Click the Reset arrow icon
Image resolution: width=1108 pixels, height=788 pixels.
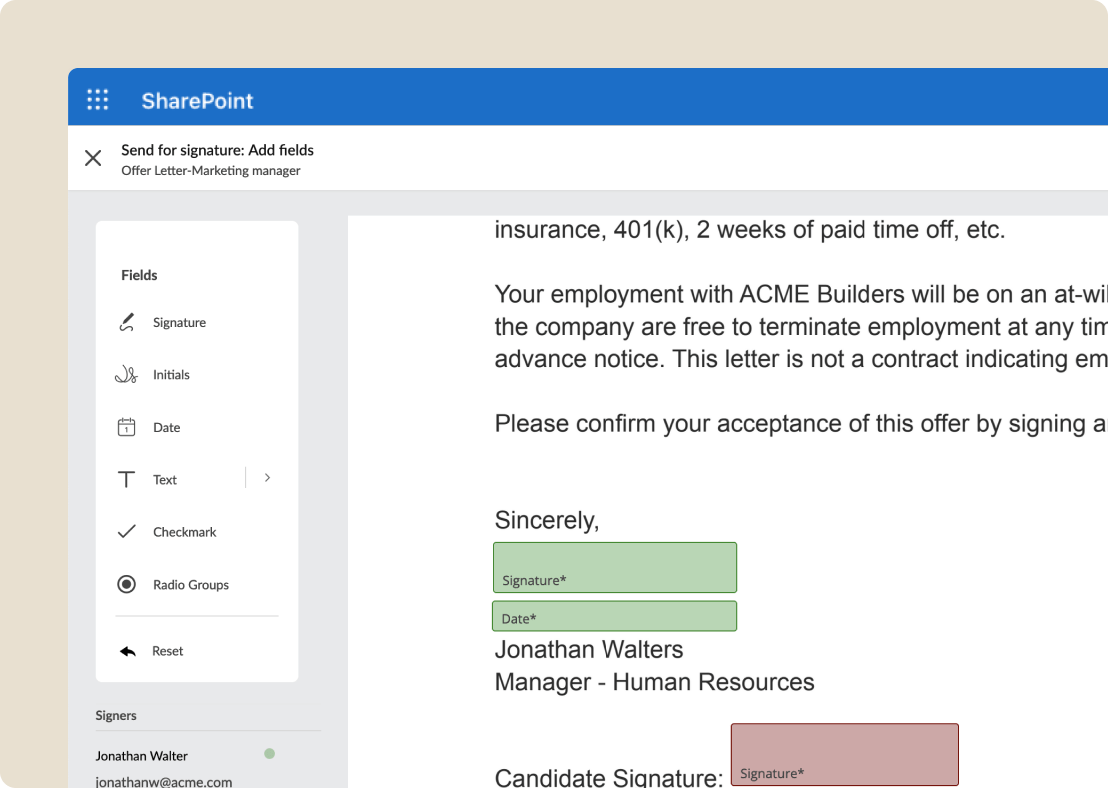click(x=127, y=650)
